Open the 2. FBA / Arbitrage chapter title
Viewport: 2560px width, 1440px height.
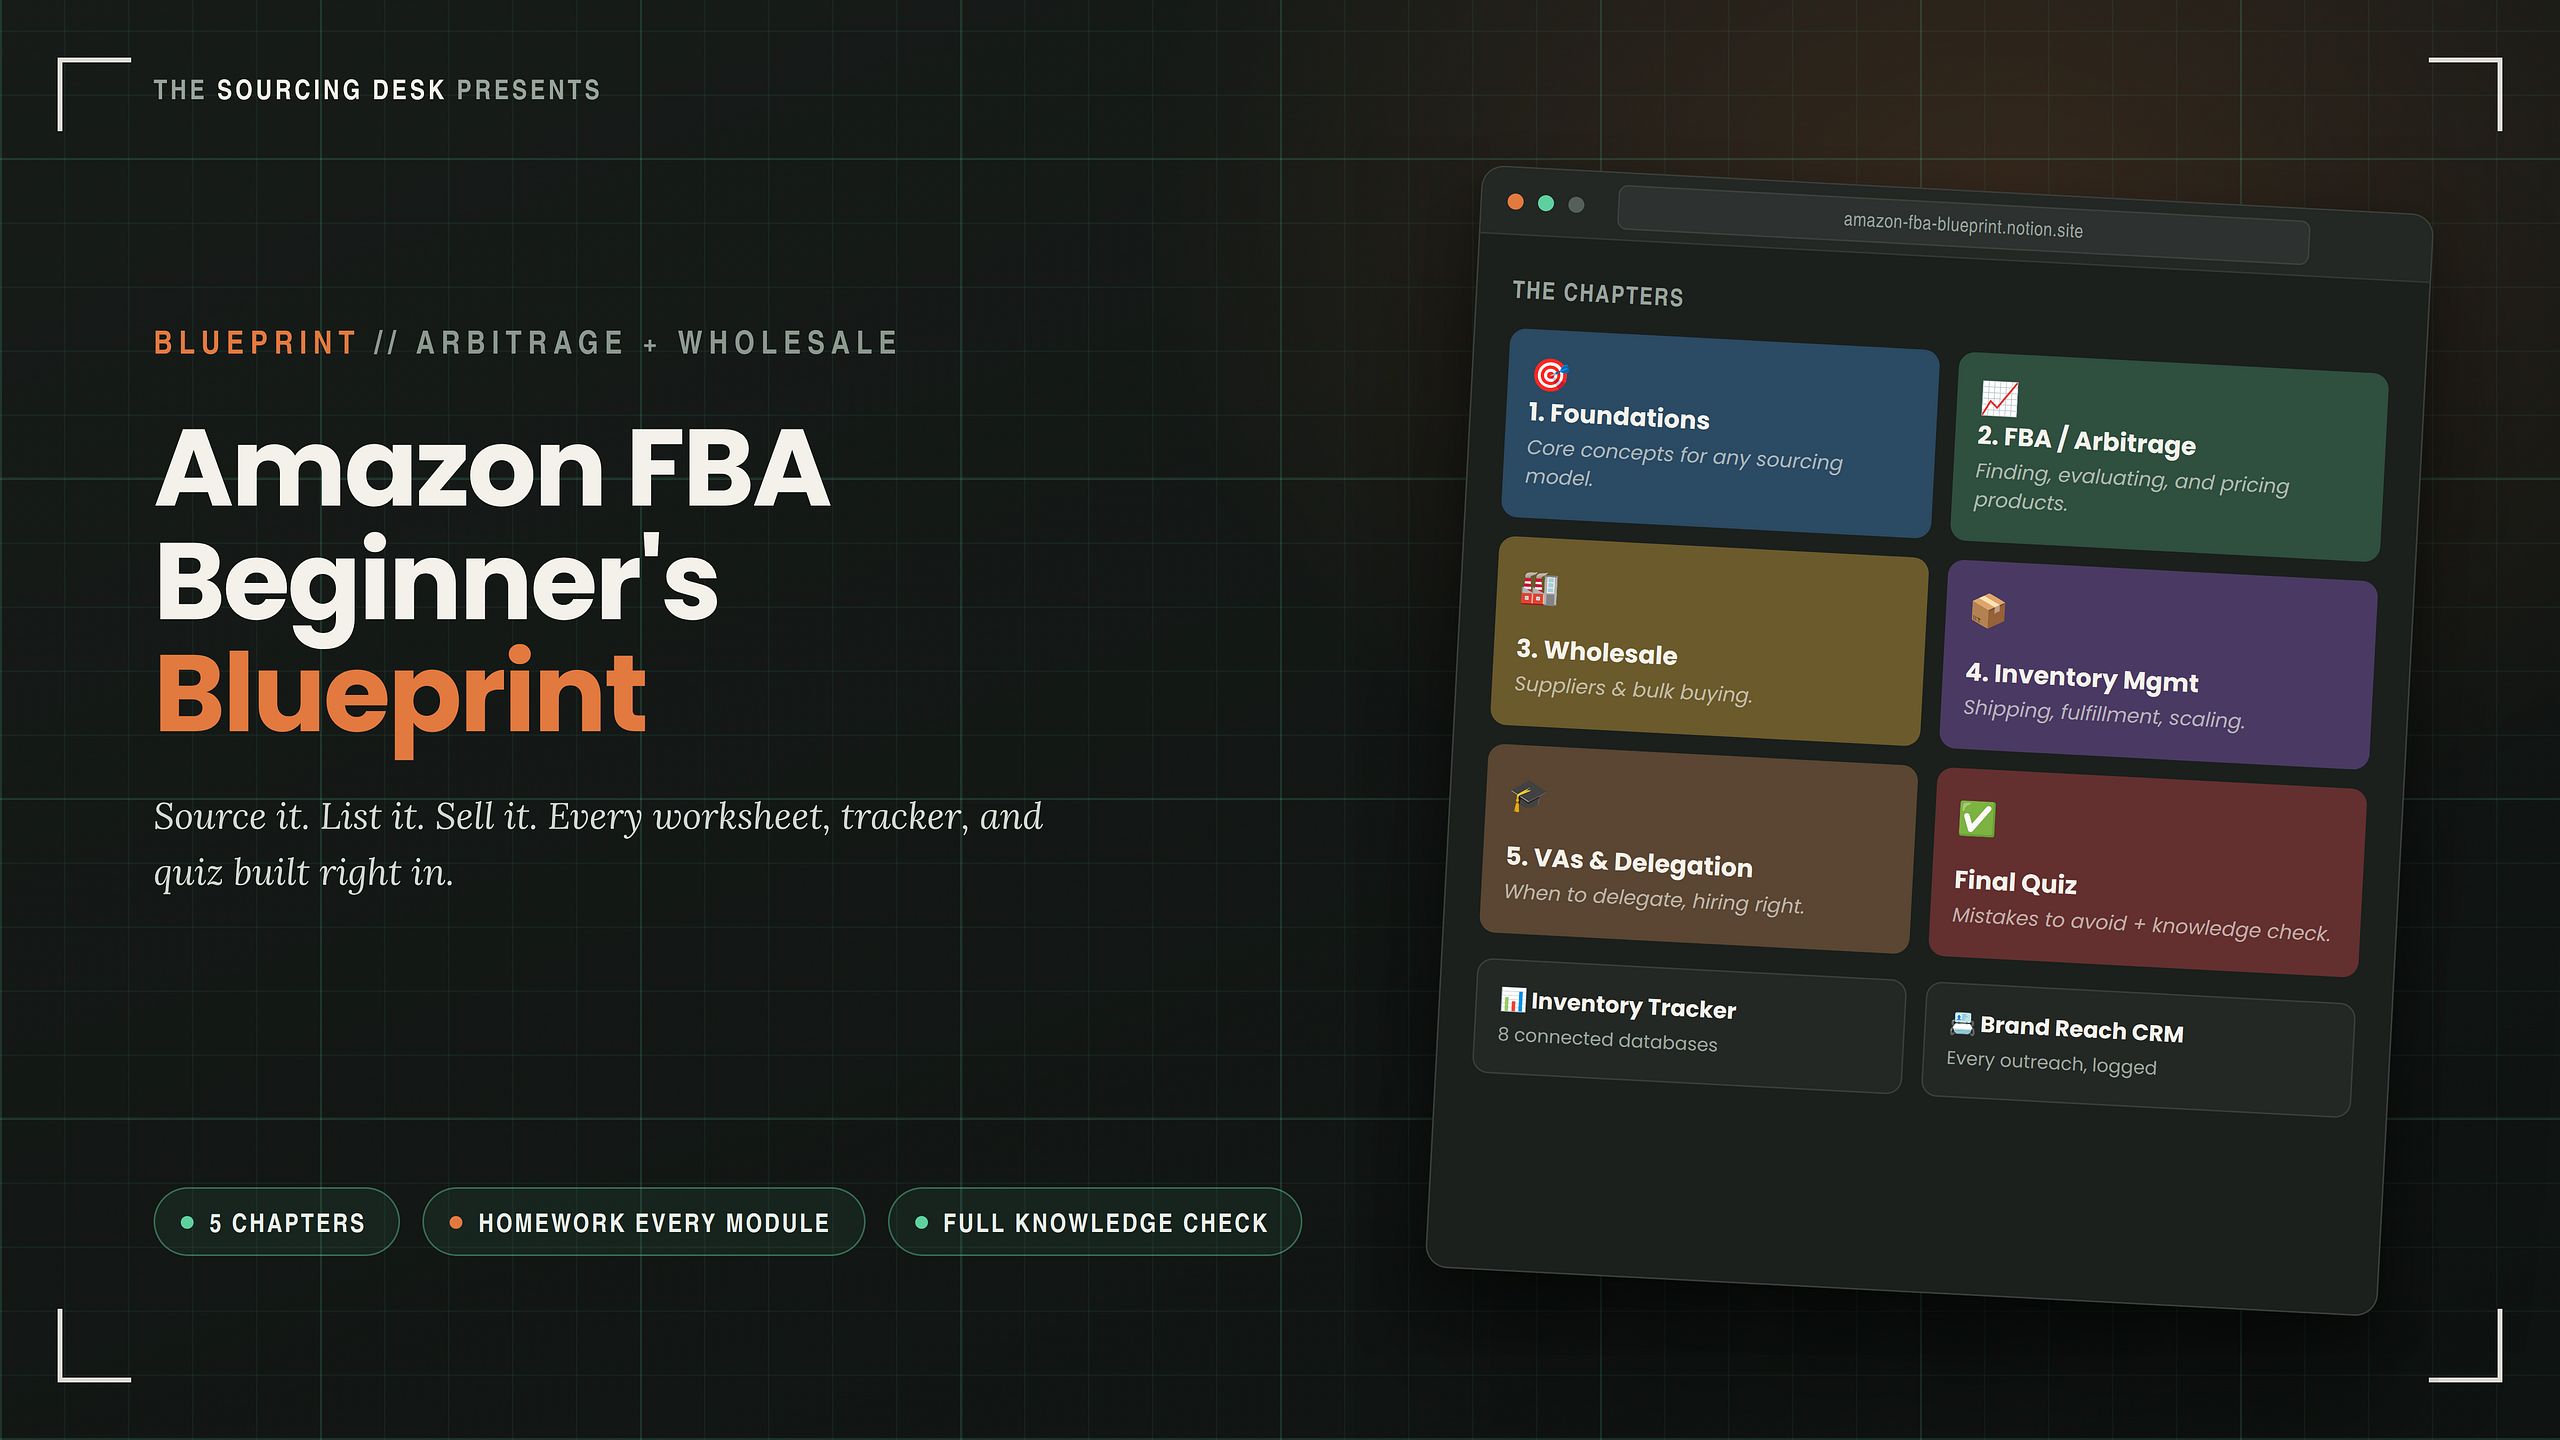(2086, 440)
